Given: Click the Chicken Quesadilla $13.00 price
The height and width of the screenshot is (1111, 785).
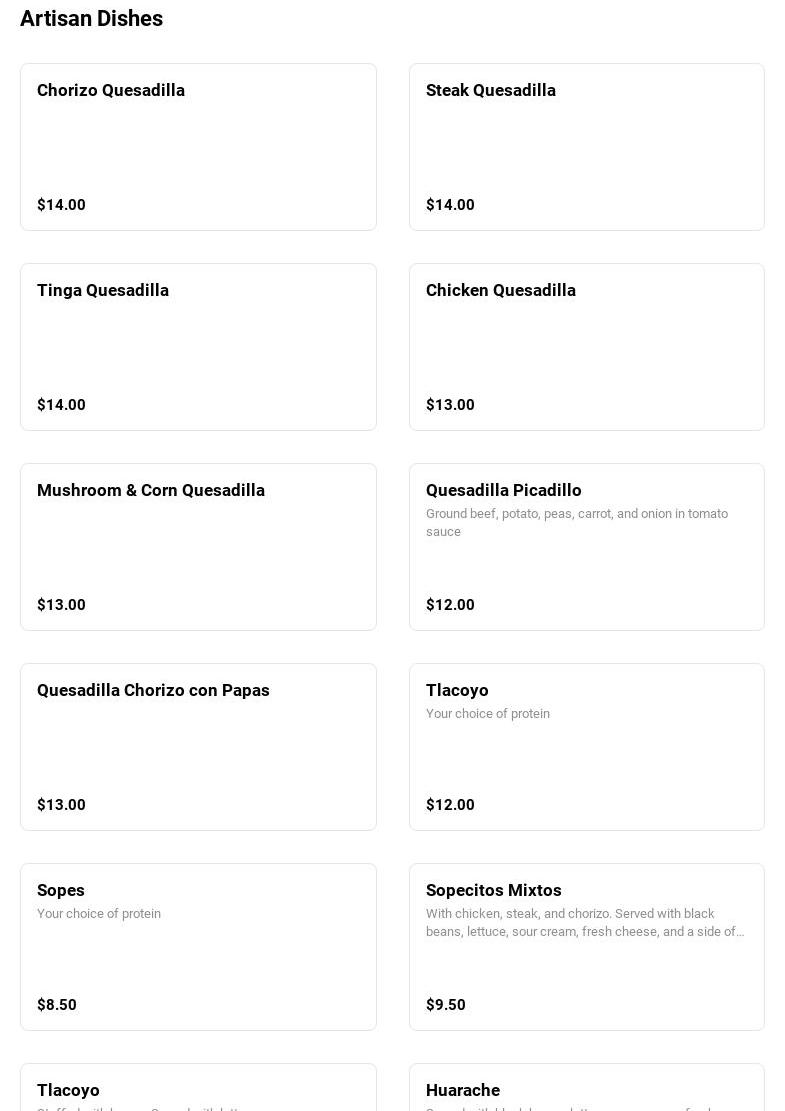Looking at the screenshot, I should [450, 405].
